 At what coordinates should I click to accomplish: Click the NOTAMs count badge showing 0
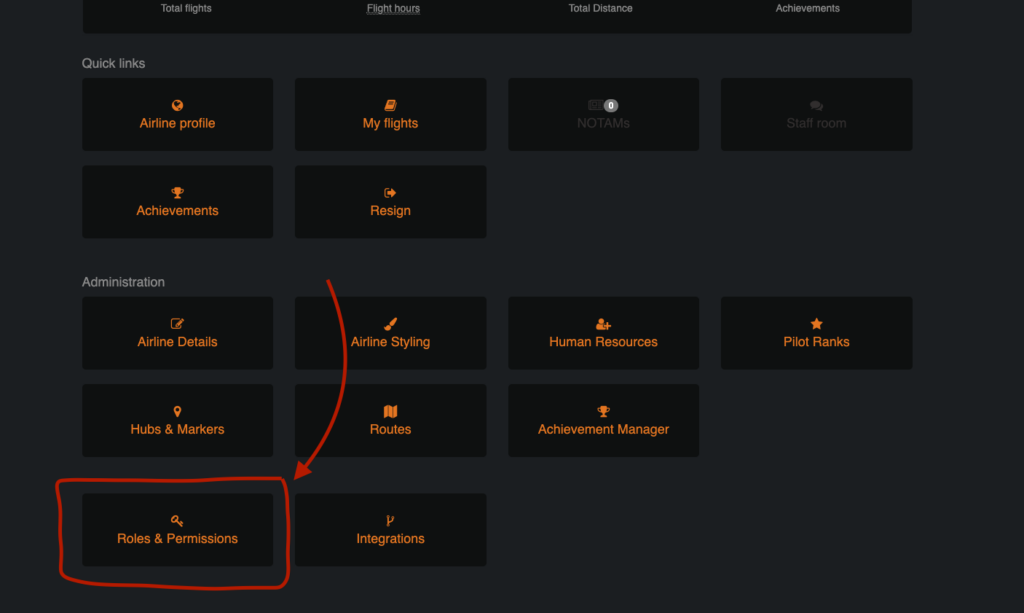[x=611, y=105]
